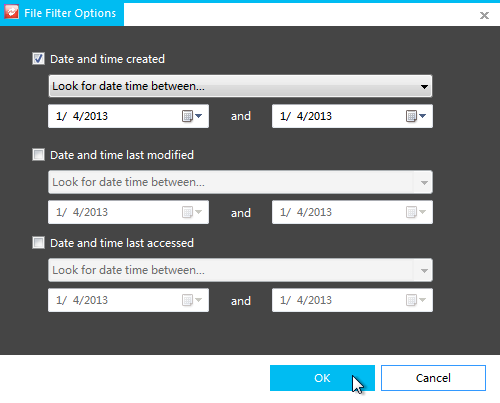Confirm filter options with OK
This screenshot has width=500, height=403.
322,378
